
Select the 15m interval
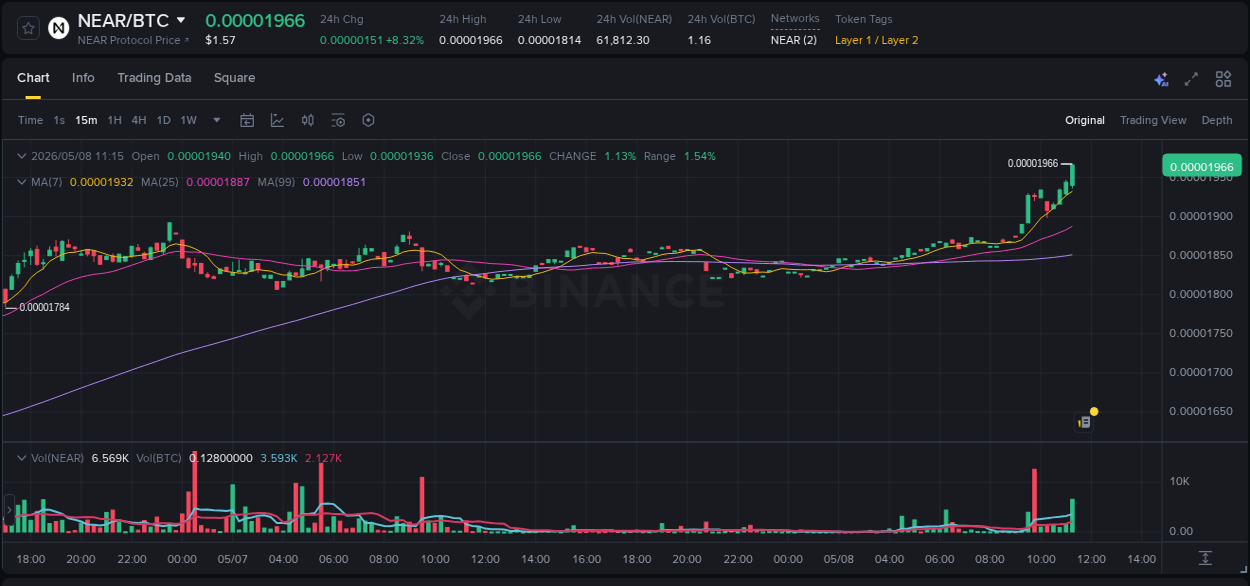click(x=87, y=120)
